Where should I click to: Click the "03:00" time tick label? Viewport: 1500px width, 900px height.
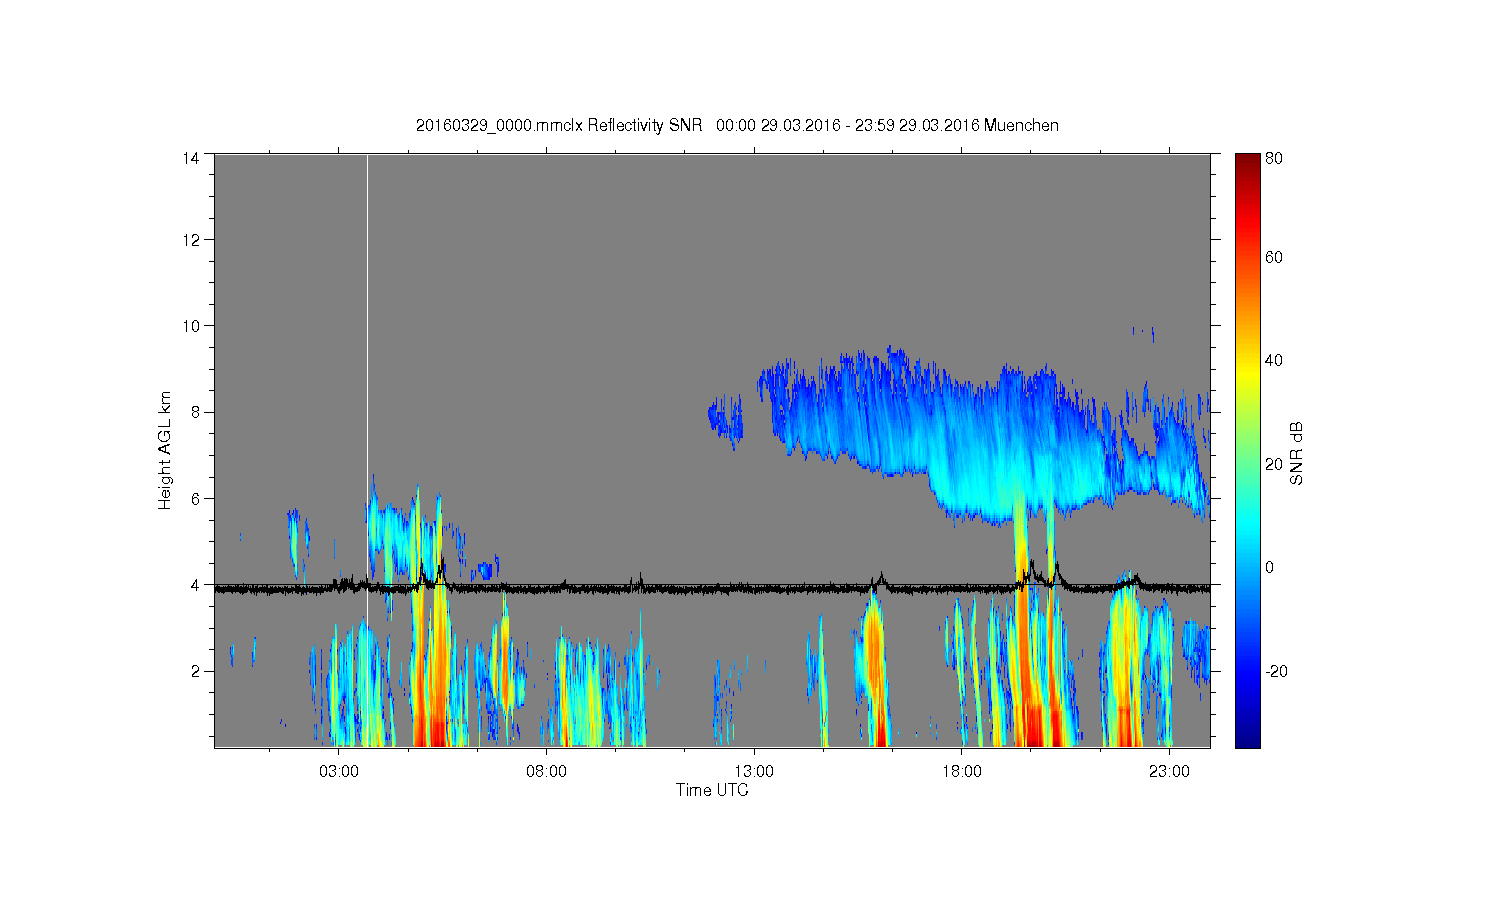[338, 771]
